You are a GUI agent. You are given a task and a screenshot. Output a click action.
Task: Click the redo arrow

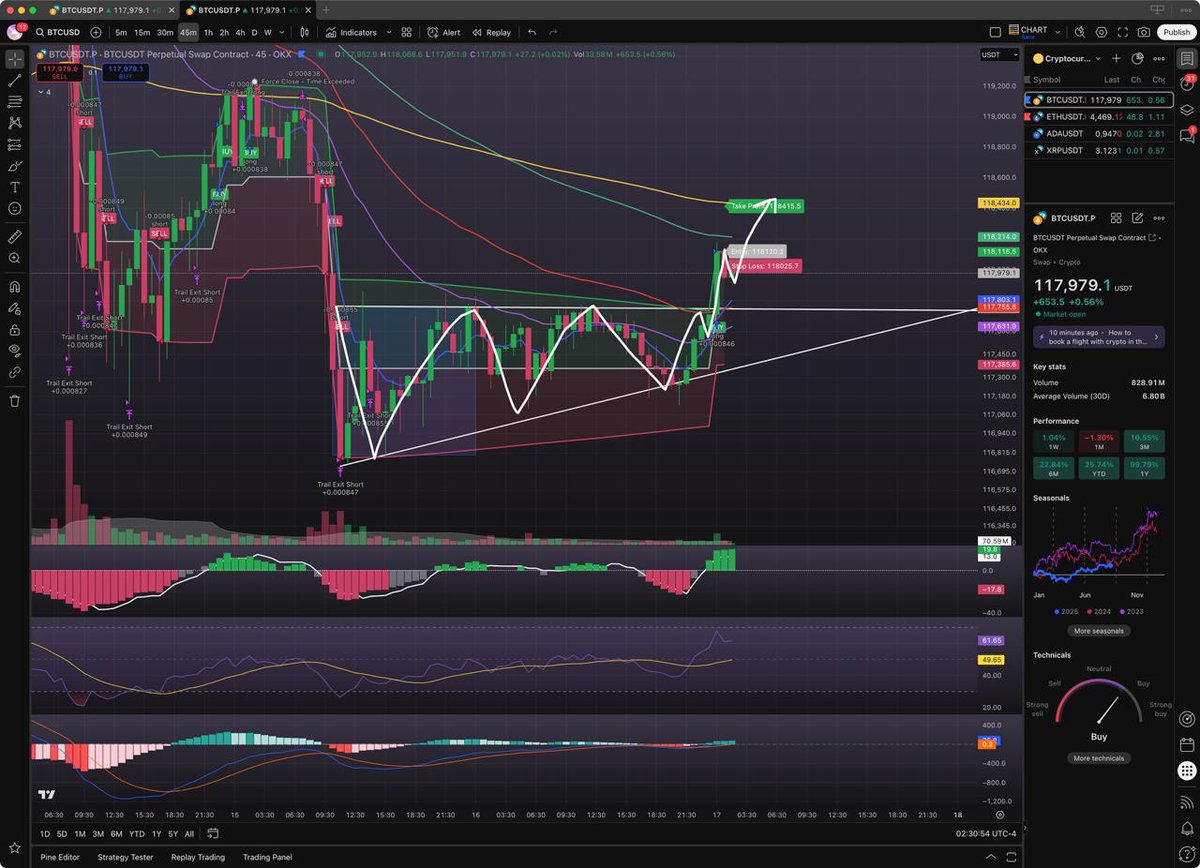click(554, 32)
